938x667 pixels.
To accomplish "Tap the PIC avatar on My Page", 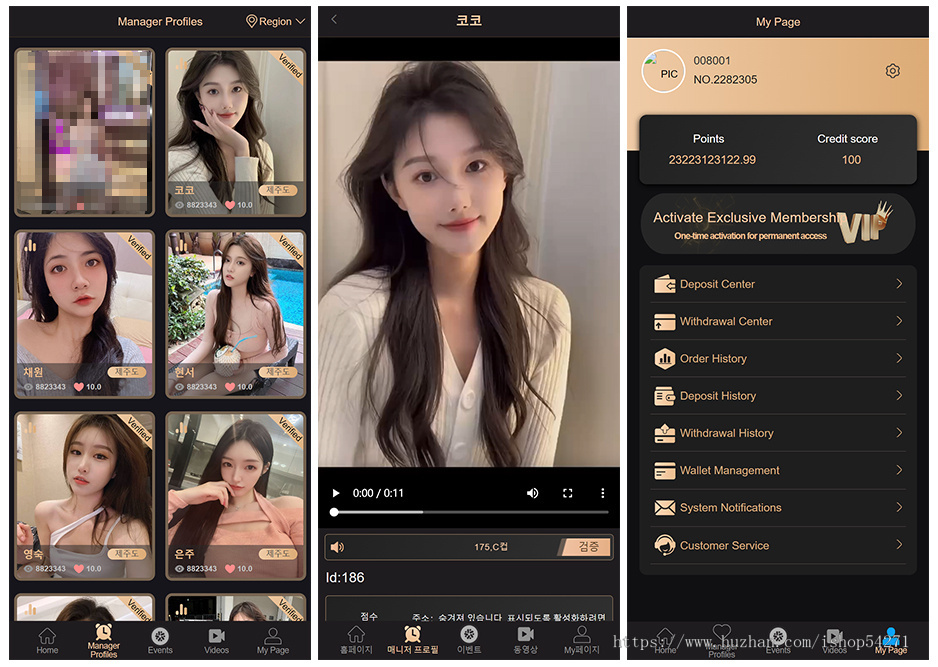I will point(663,71).
